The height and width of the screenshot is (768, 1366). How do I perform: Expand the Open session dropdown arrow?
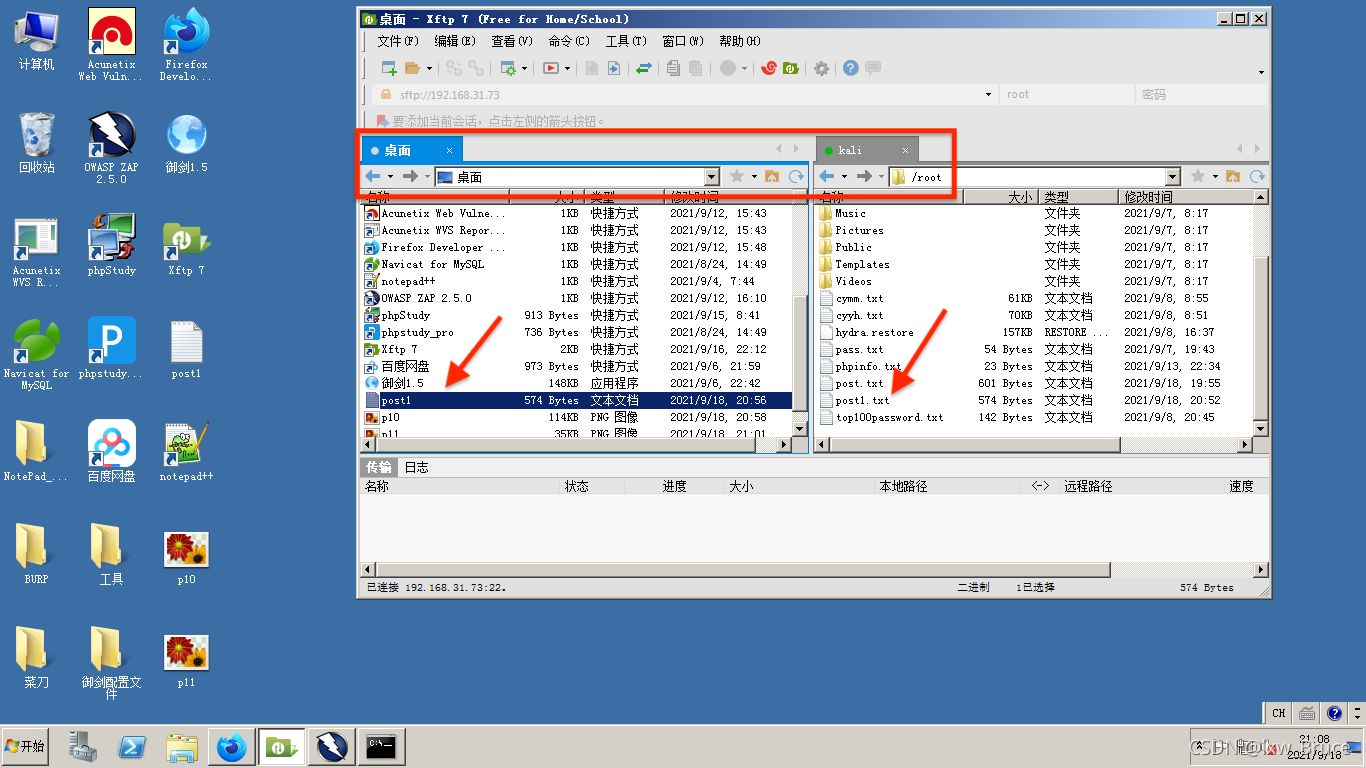click(430, 69)
